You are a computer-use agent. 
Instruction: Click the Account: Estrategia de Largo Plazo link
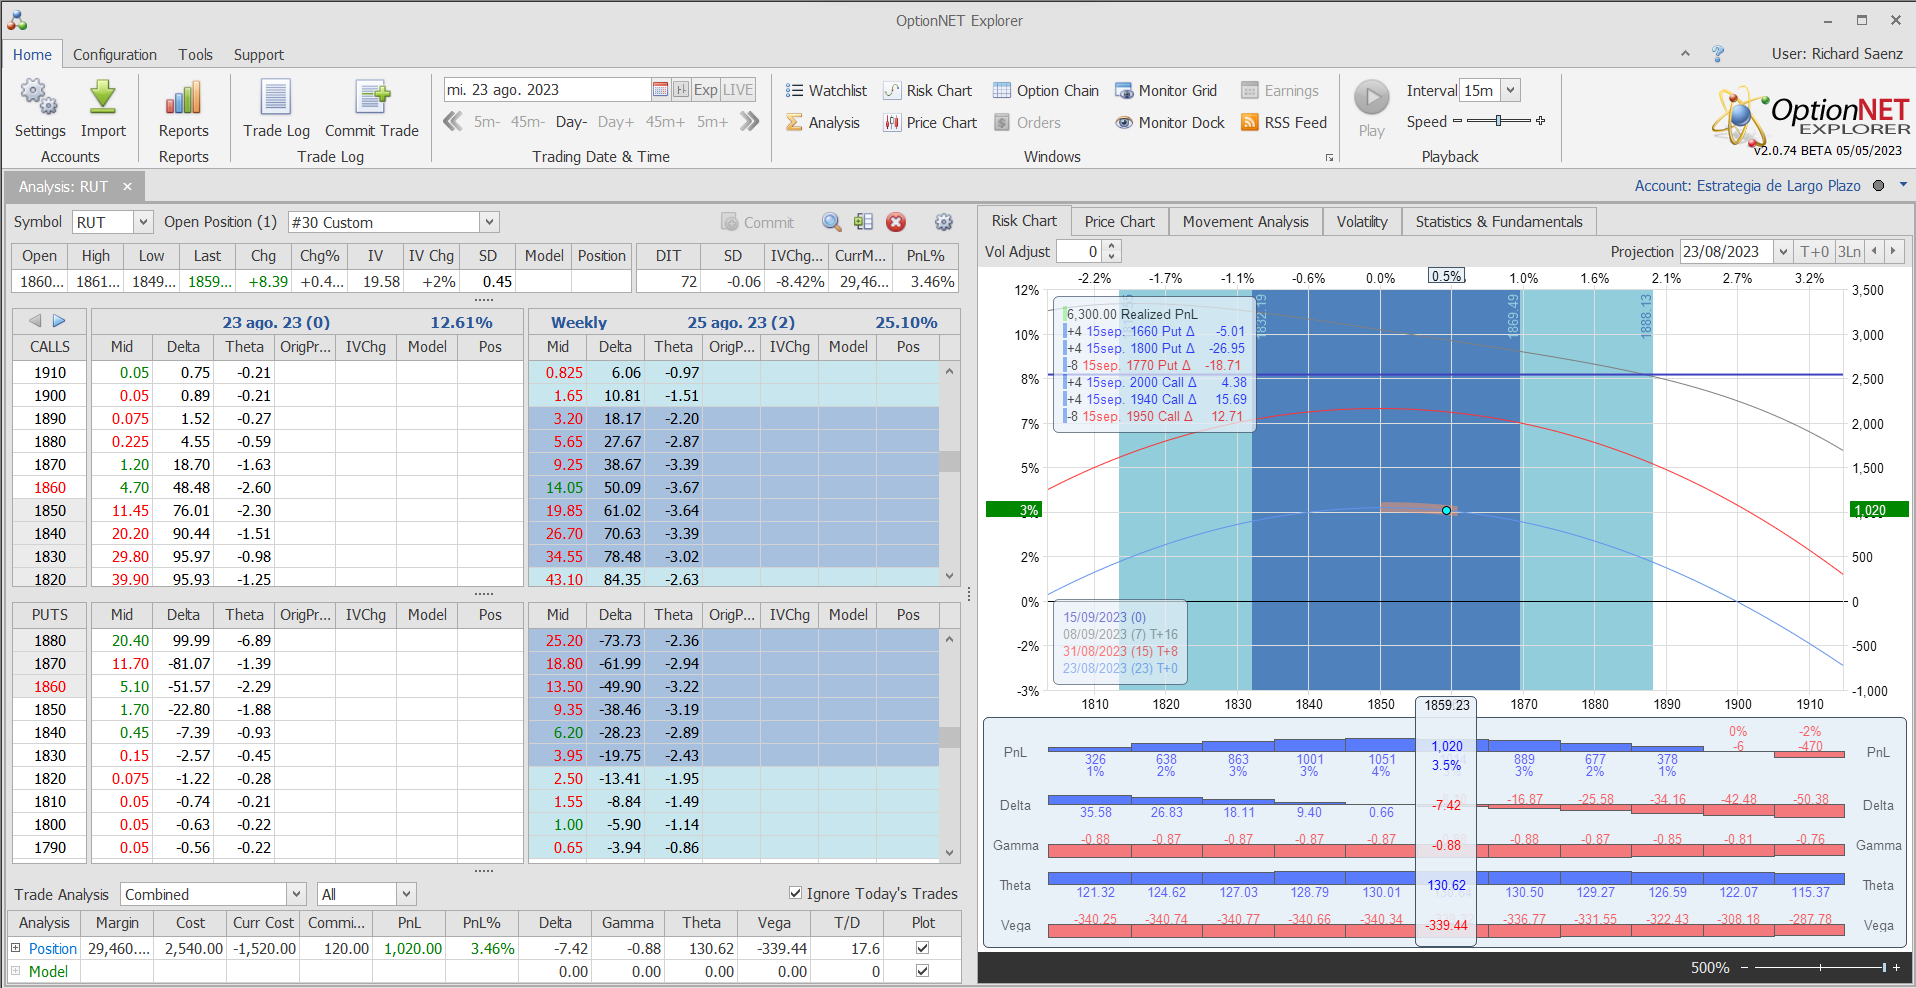1747,185
